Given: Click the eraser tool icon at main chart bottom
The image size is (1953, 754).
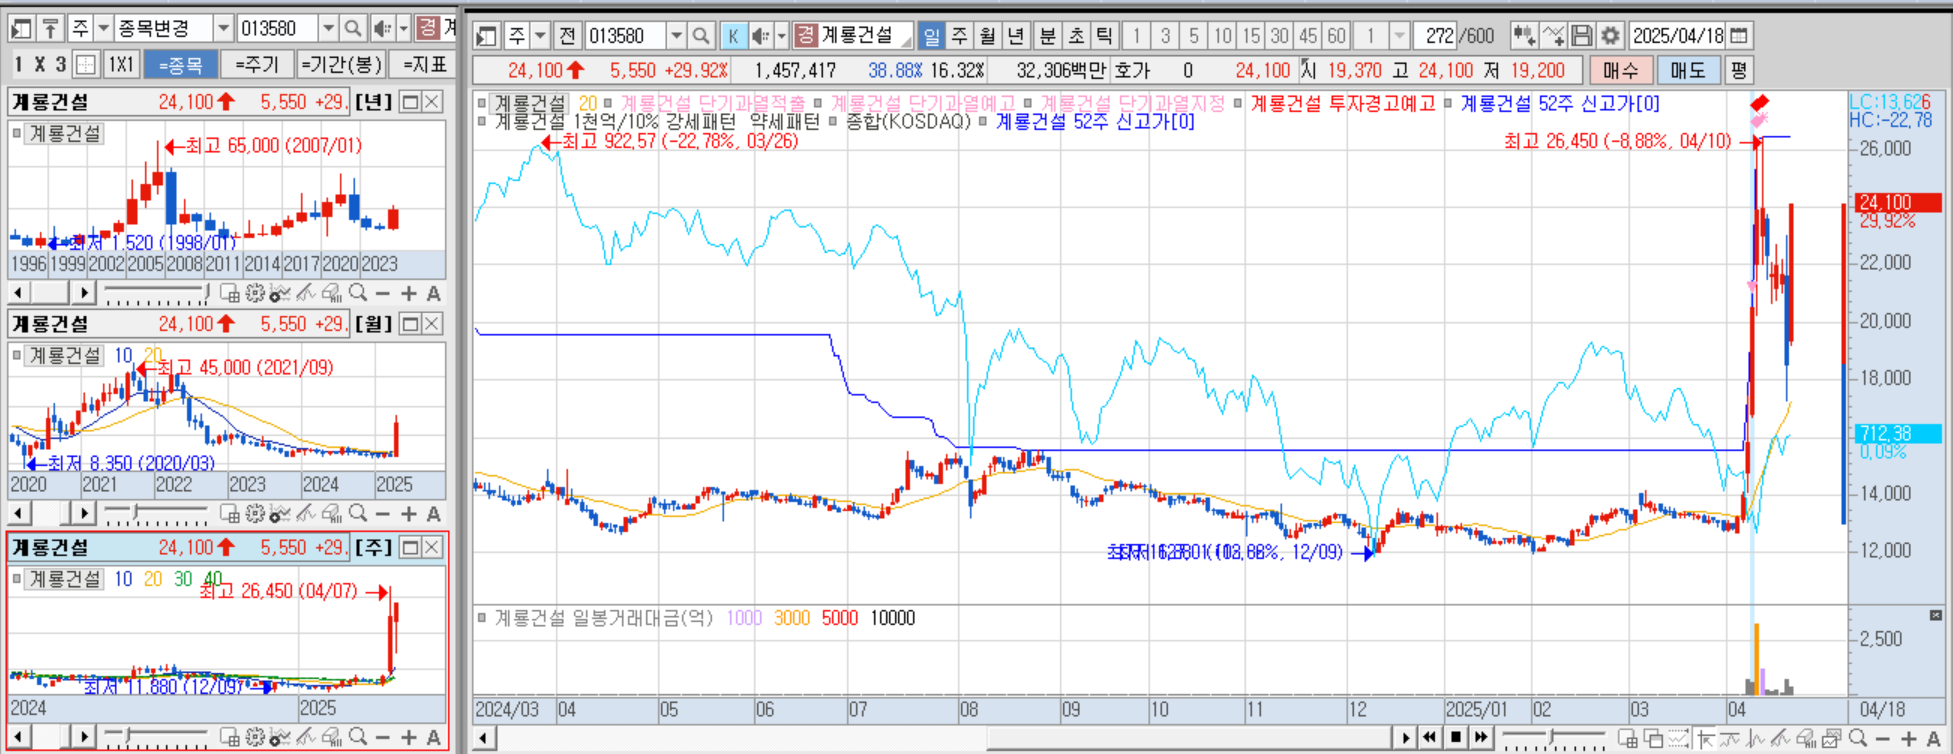Looking at the screenshot, I should coord(1806,738).
